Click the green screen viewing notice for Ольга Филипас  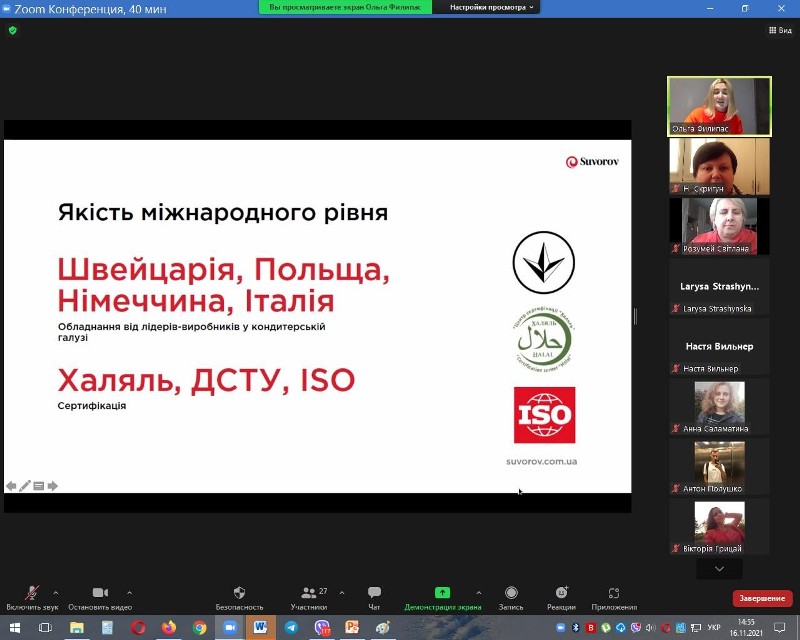(x=345, y=7)
